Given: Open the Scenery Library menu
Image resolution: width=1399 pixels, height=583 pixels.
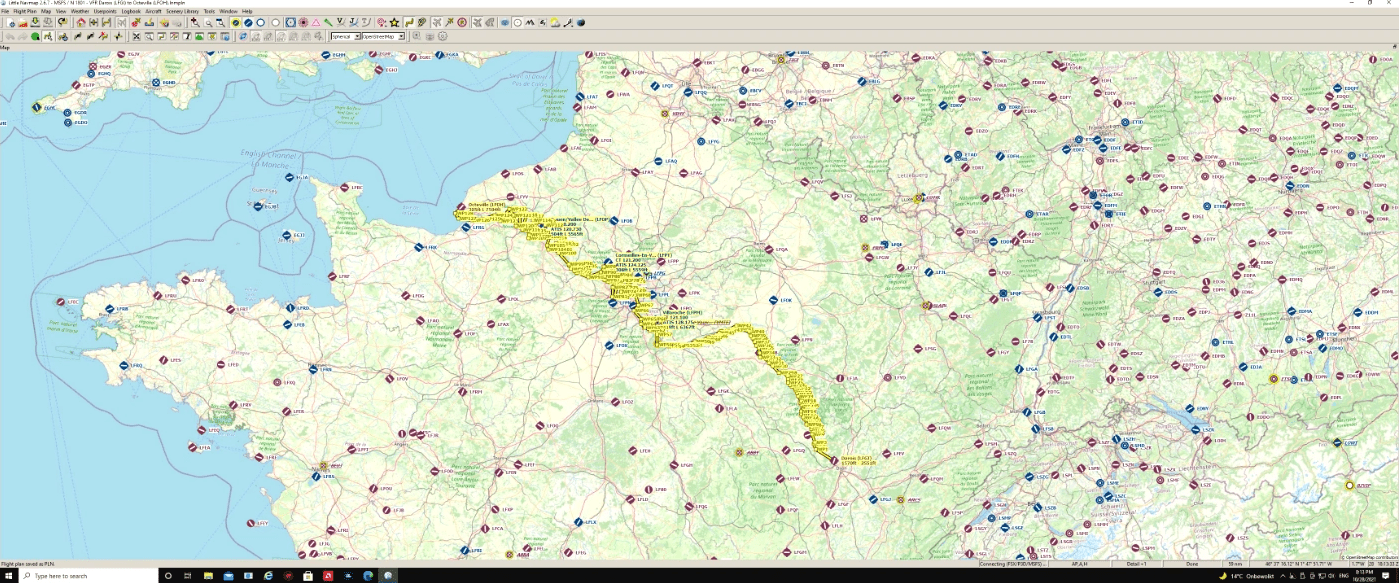Looking at the screenshot, I should click(x=182, y=11).
